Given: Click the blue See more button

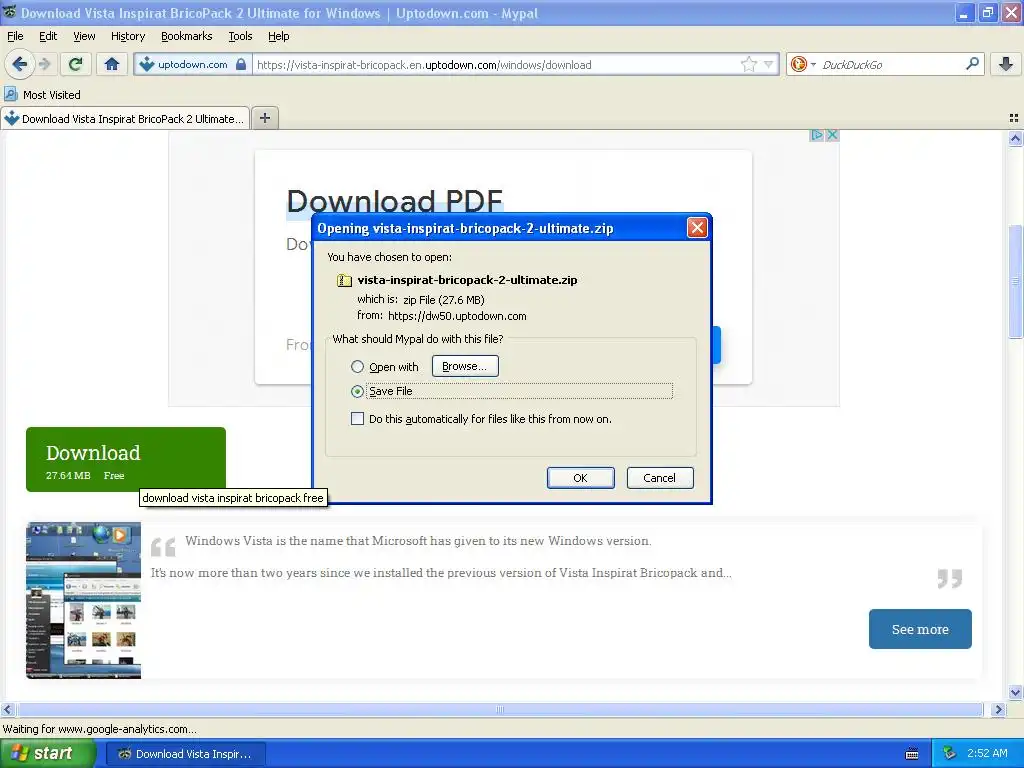Looking at the screenshot, I should coord(920,629).
